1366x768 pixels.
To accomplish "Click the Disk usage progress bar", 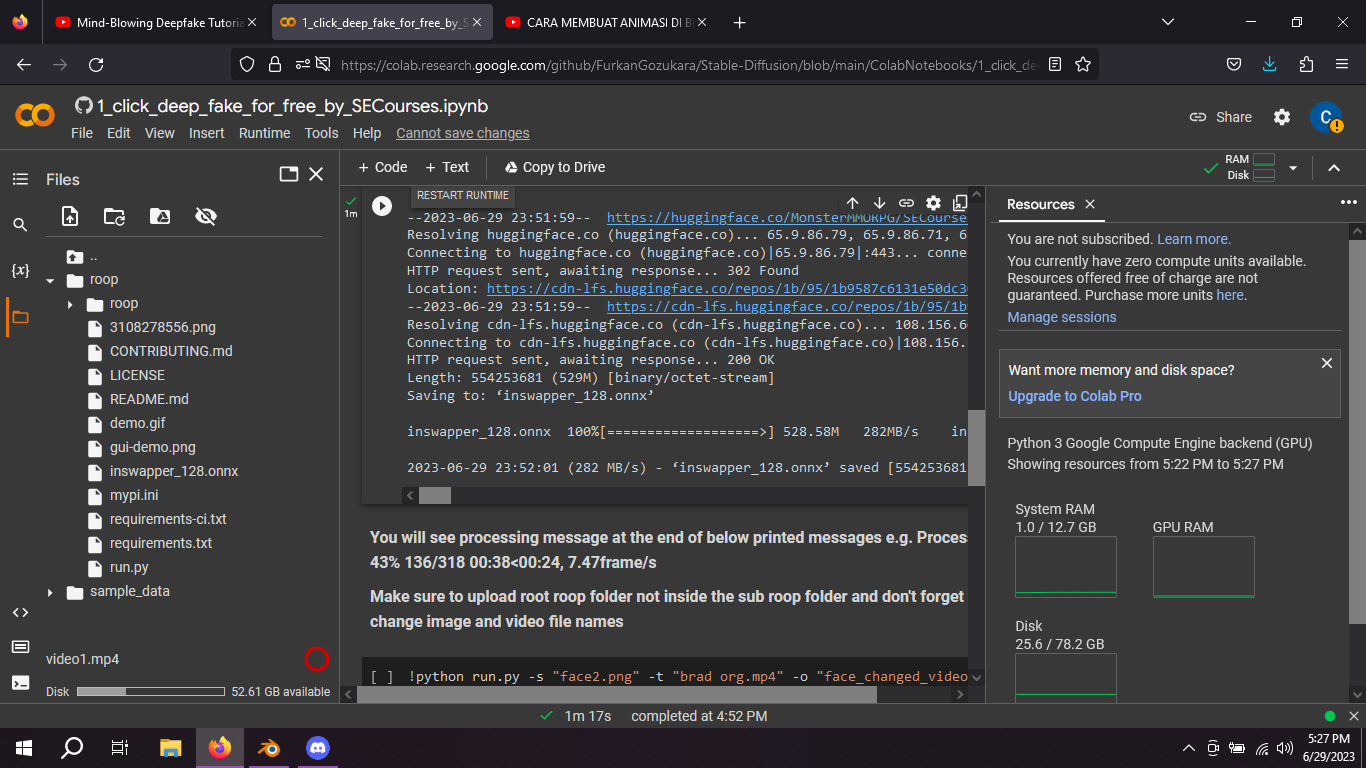I will tap(149, 690).
